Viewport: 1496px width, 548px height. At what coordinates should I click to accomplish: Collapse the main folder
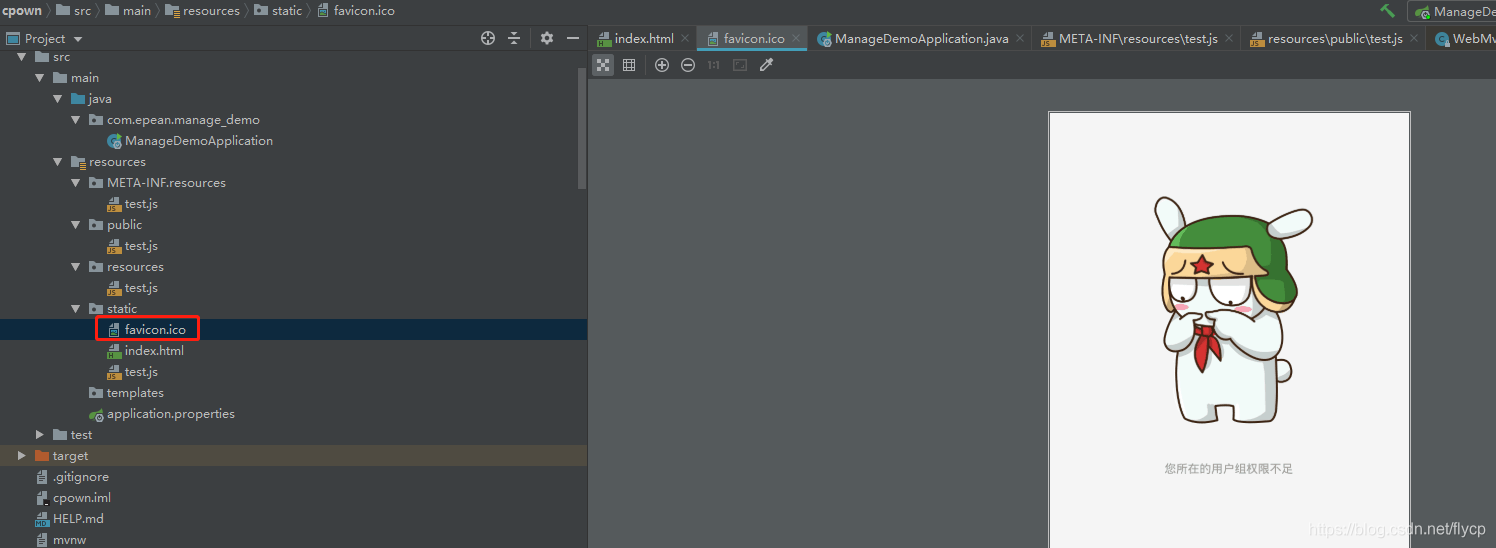[40, 78]
